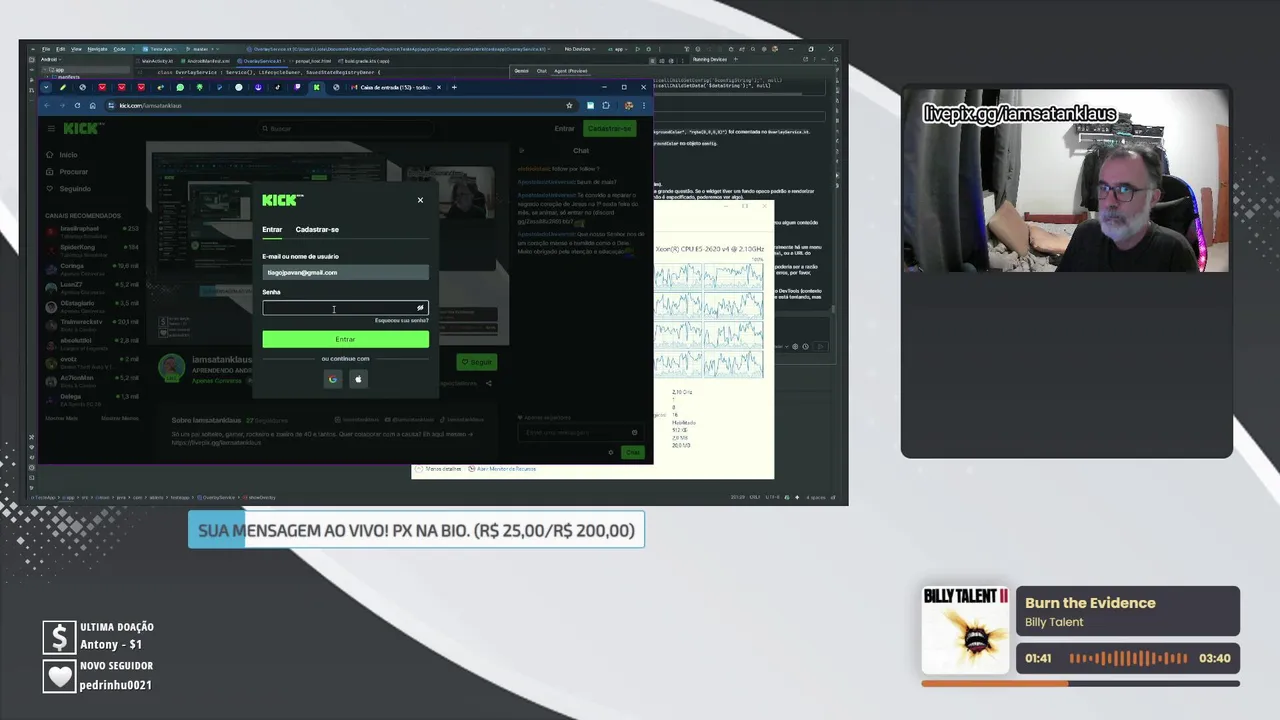Go back in the browser

(46, 105)
